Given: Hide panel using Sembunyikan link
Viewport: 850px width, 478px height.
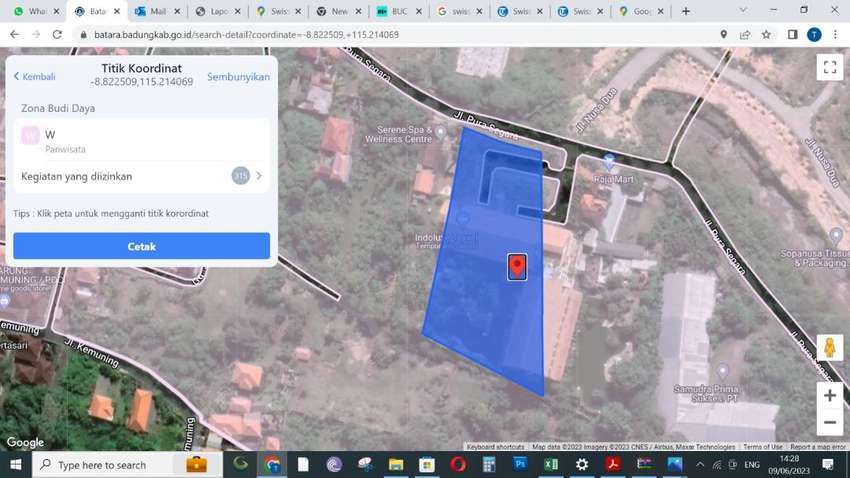Looking at the screenshot, I should (x=238, y=77).
